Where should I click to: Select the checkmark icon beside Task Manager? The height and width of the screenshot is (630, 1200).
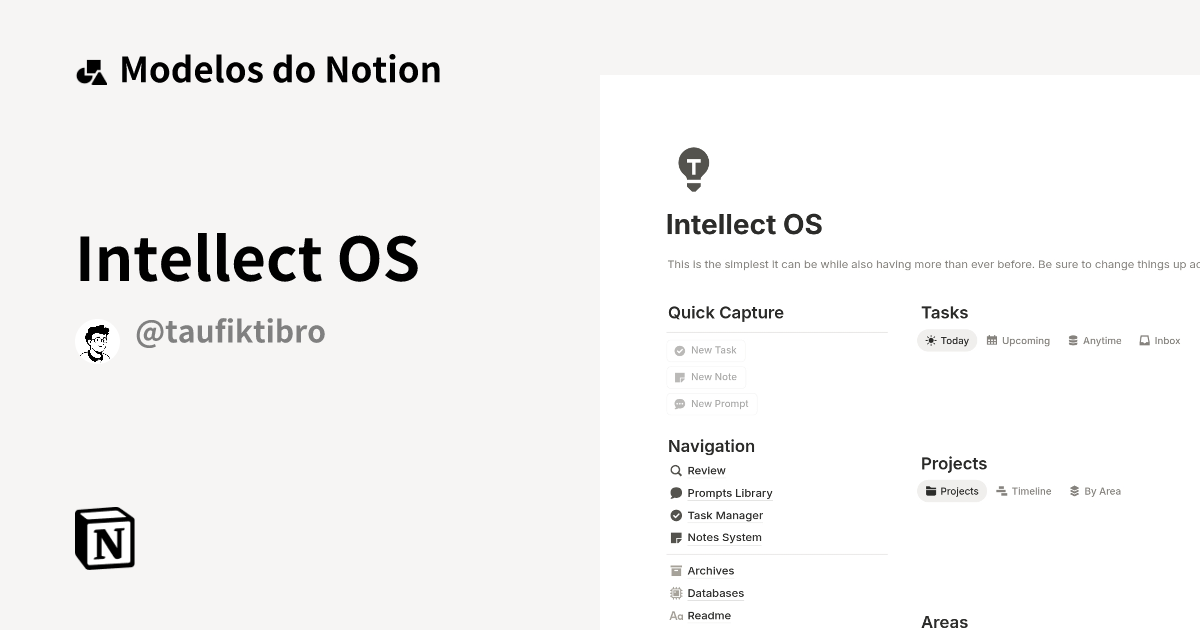pyautogui.click(x=676, y=515)
